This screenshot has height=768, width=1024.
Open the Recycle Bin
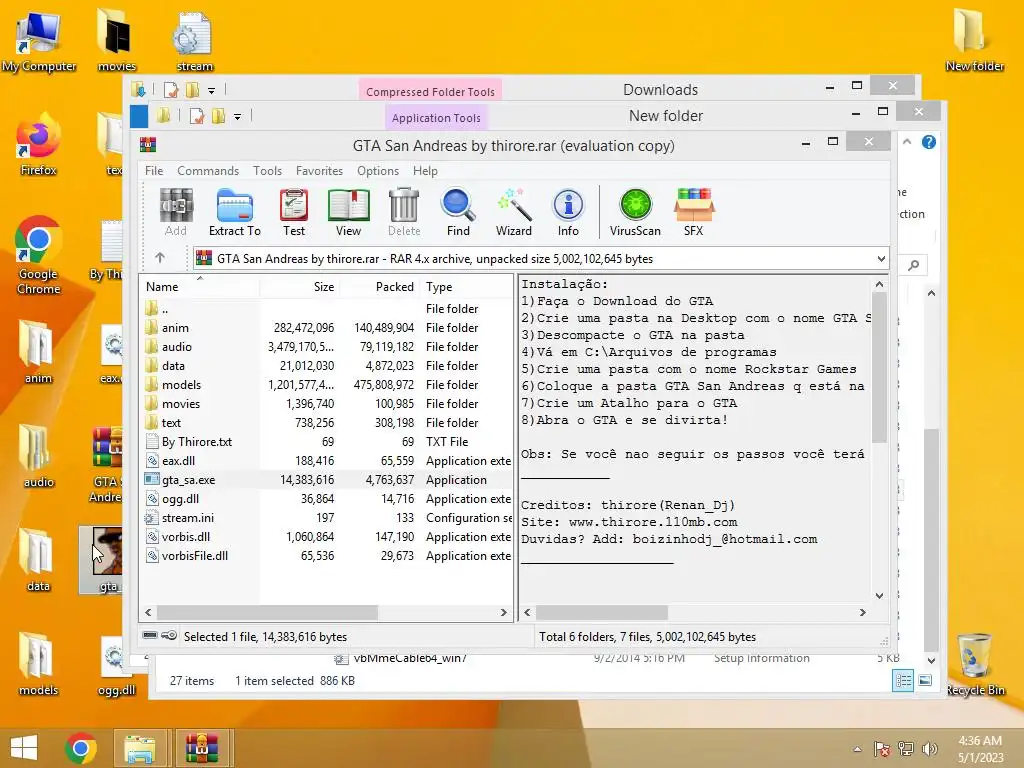coord(974,665)
